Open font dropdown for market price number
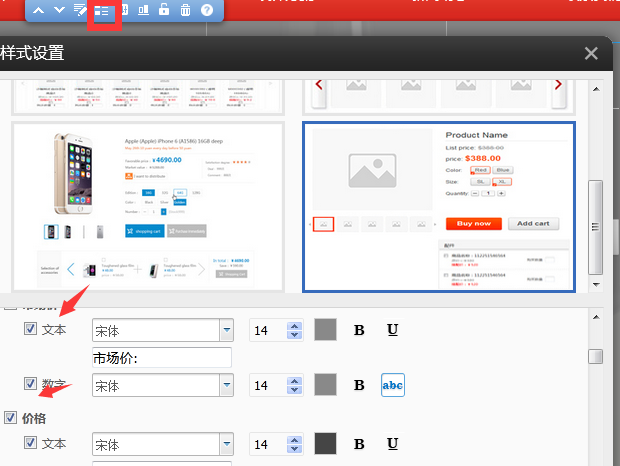Viewport: 620px width, 466px height. click(227, 385)
